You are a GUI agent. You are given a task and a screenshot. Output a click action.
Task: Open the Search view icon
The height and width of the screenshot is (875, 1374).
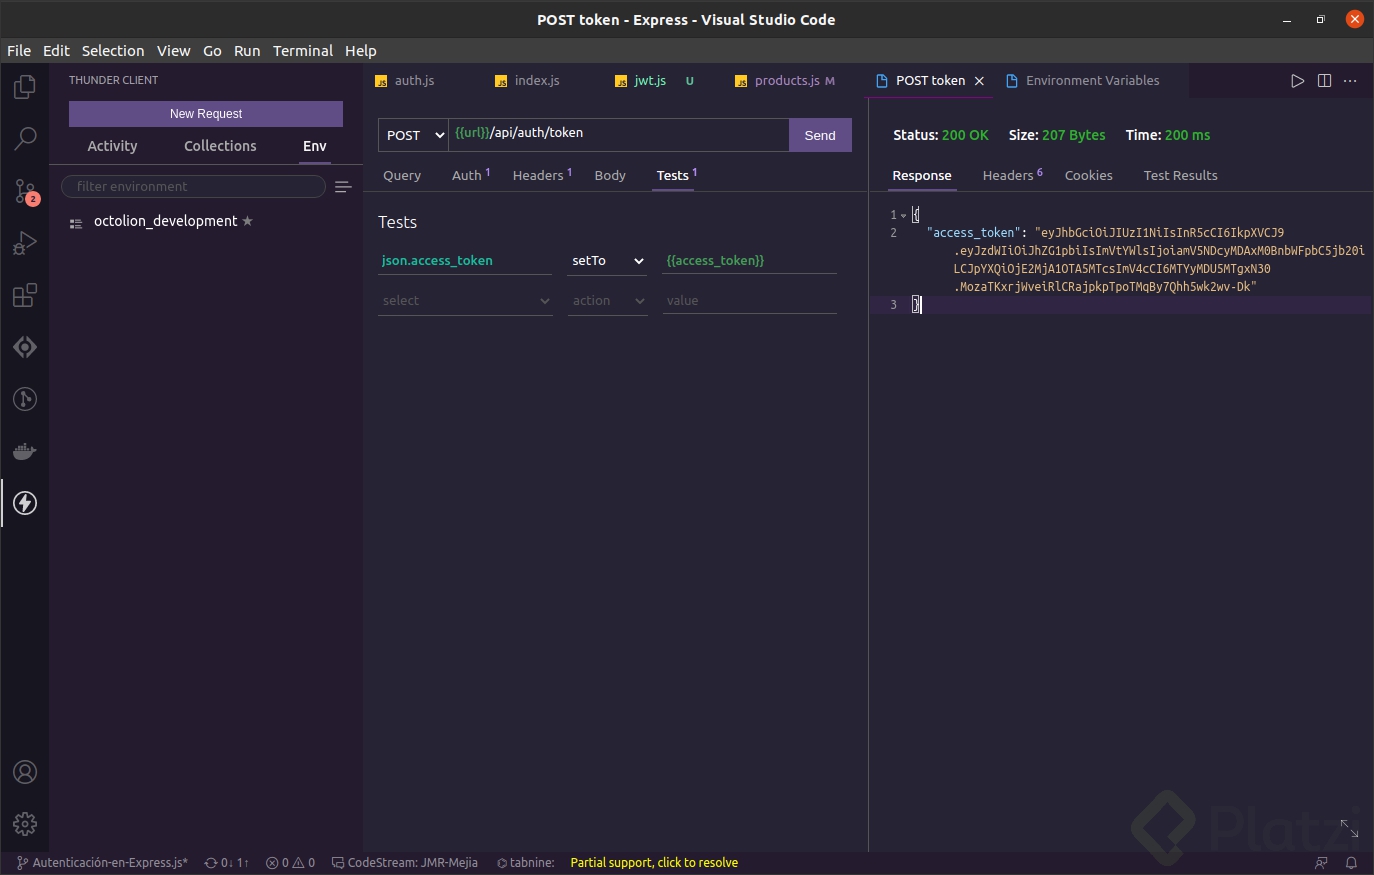(x=25, y=139)
